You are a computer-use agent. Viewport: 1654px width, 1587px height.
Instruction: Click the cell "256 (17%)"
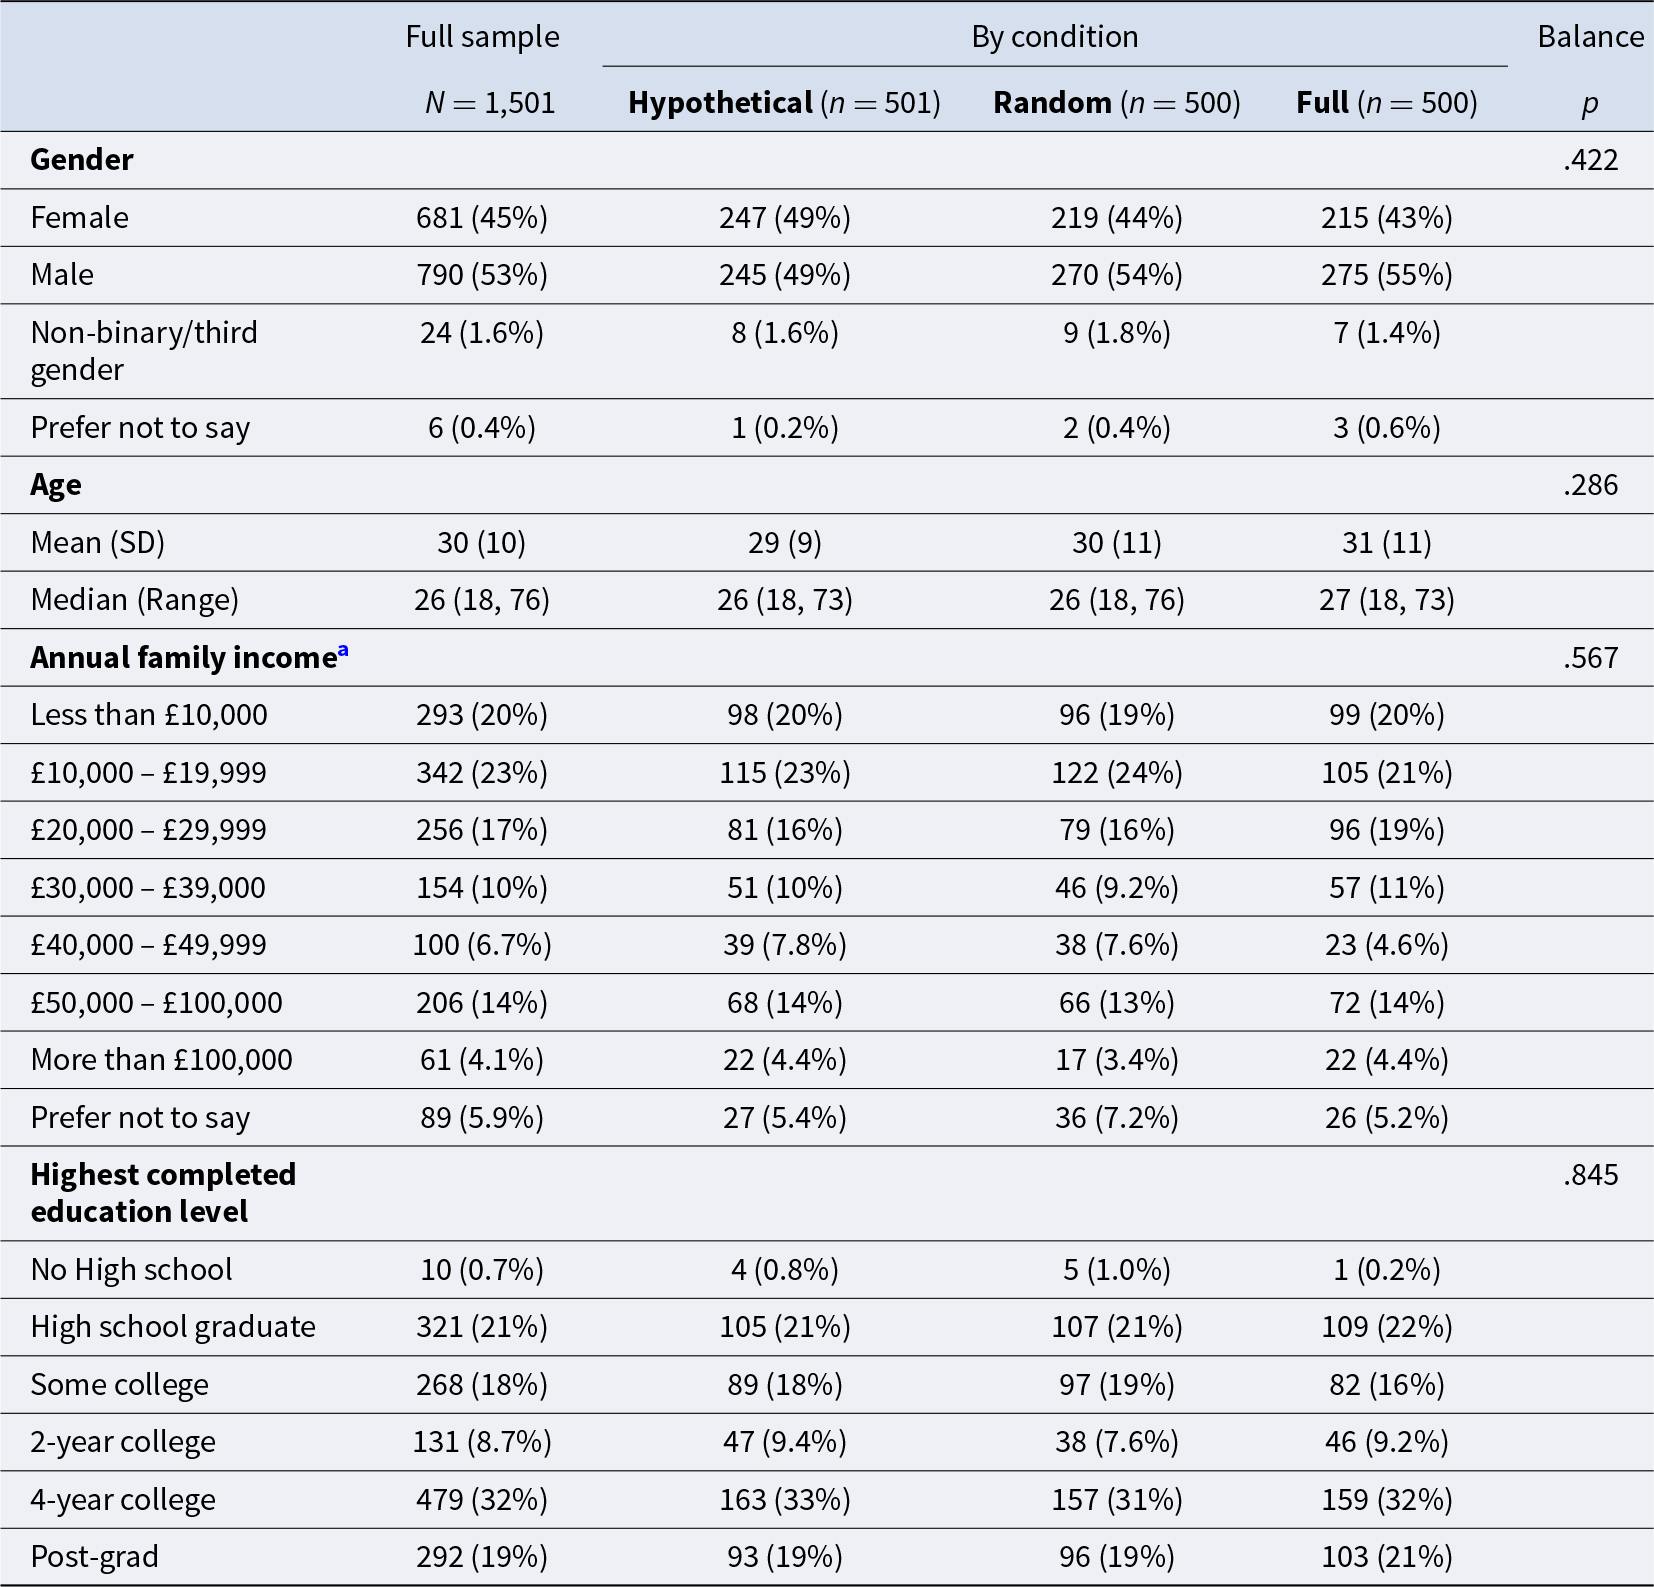482,830
